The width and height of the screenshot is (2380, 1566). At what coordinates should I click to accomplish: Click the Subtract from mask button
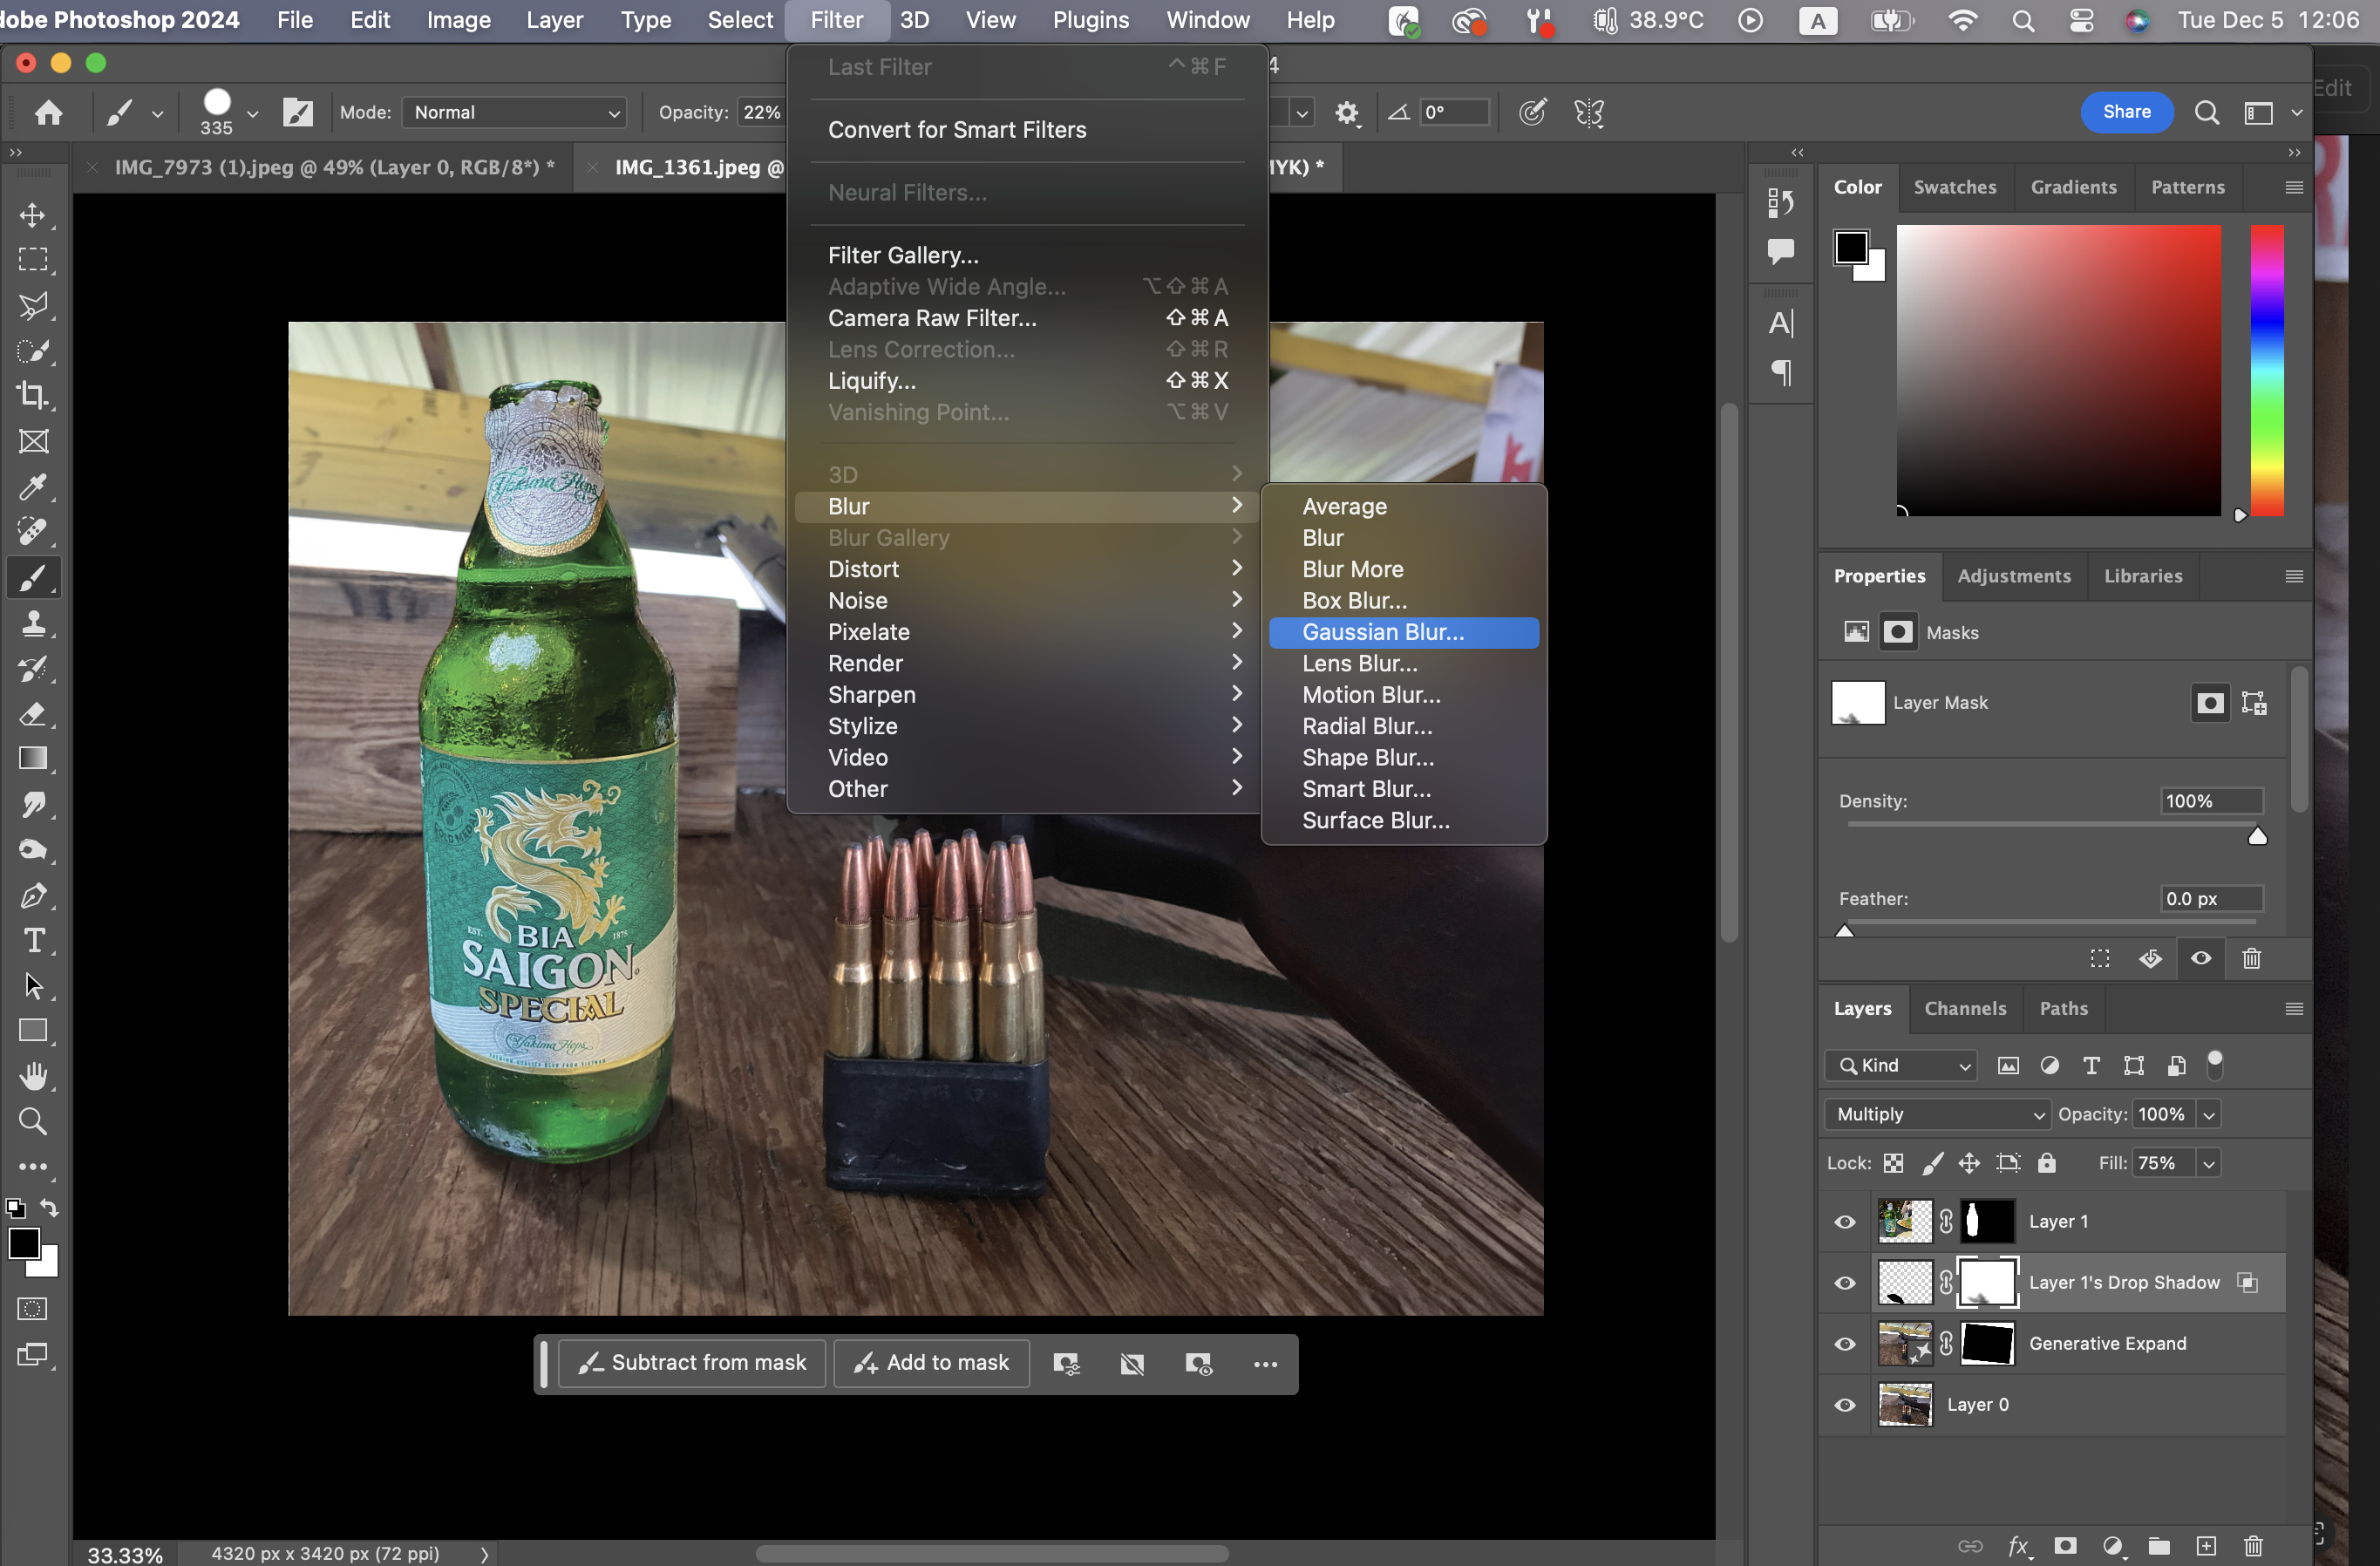tap(692, 1363)
